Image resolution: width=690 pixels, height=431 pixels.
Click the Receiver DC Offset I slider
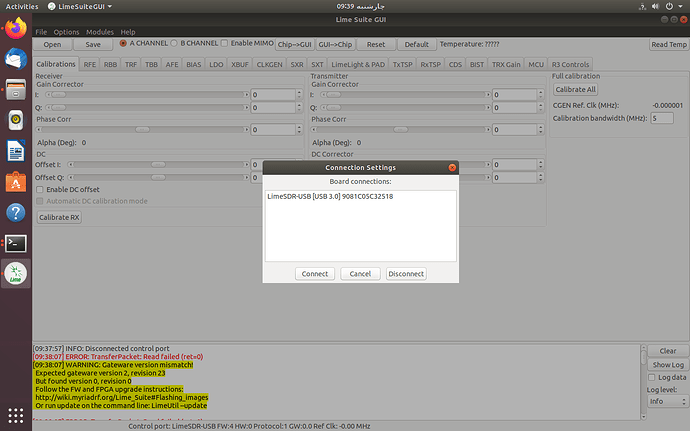click(x=158, y=165)
